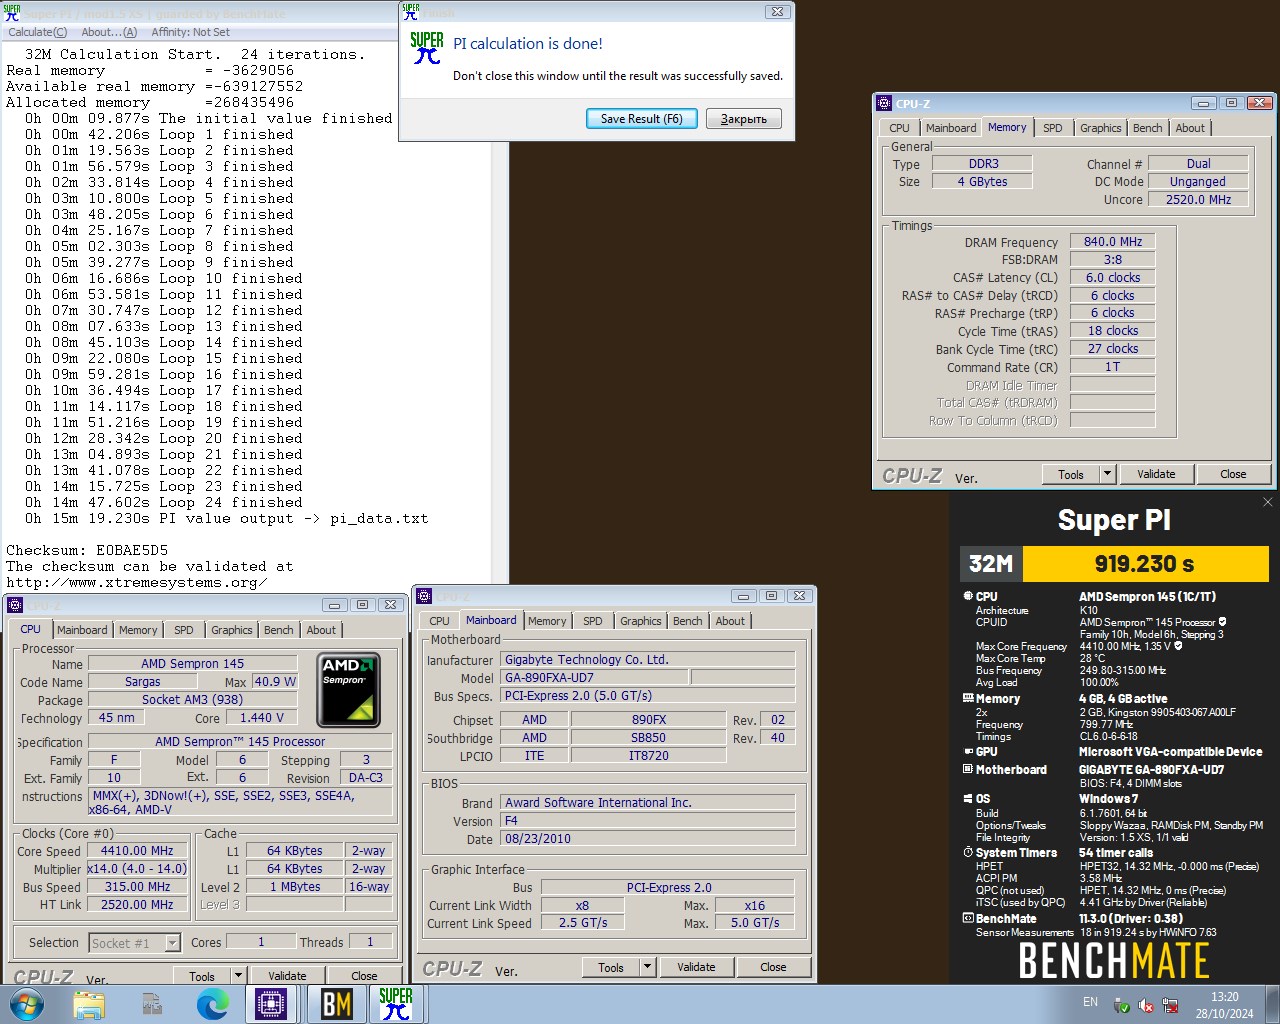The height and width of the screenshot is (1024, 1280).
Task: Click Tools button in CPU-Z CPU window
Action: [202, 976]
